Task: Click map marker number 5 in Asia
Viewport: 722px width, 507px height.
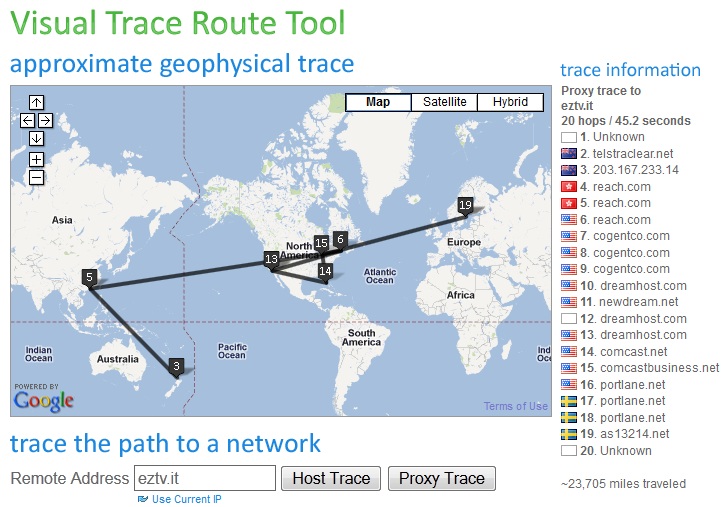Action: pos(89,277)
